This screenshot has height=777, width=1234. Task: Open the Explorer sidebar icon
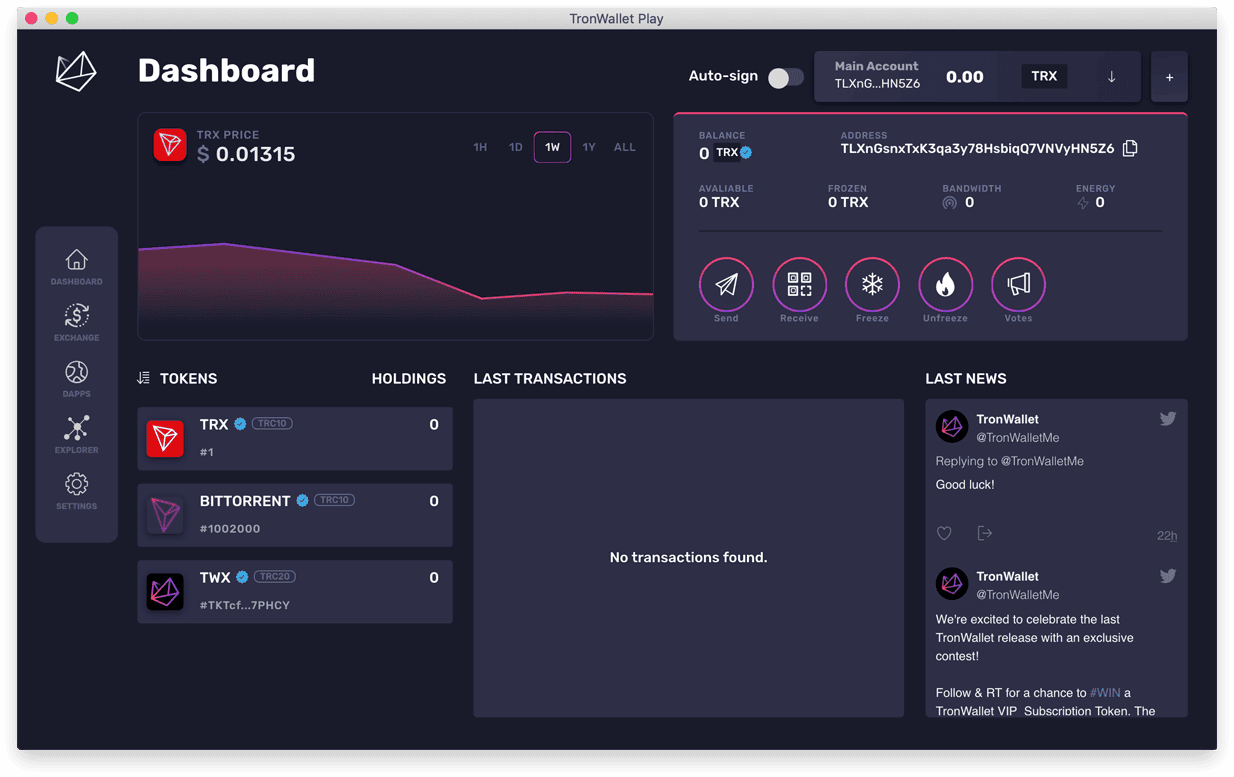[76, 428]
